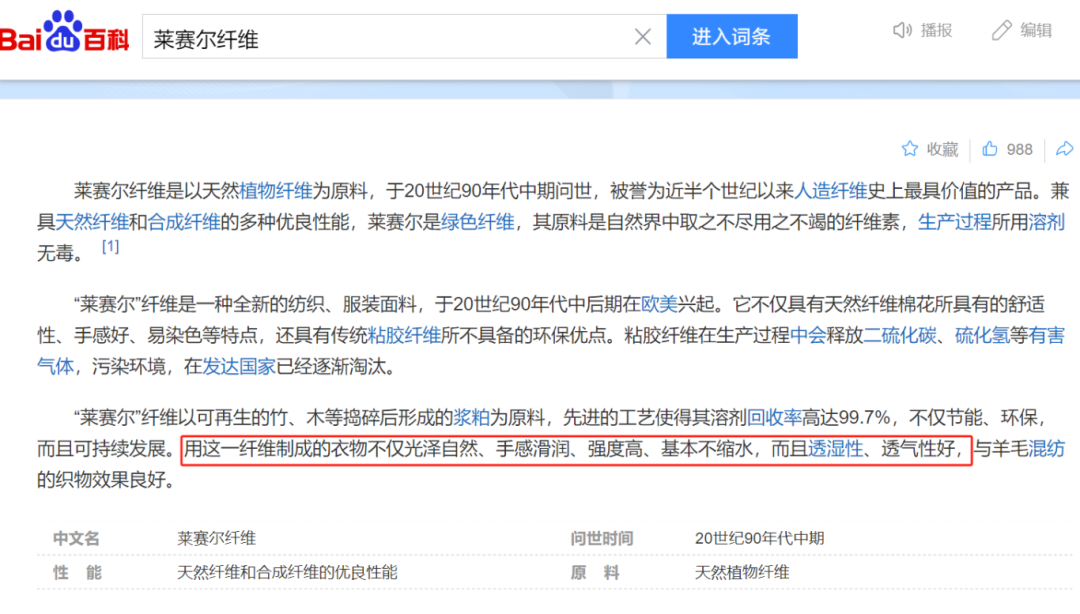Share the entry using the arrow icon
Viewport: 1080px width, 614px height.
pyautogui.click(x=1064, y=149)
